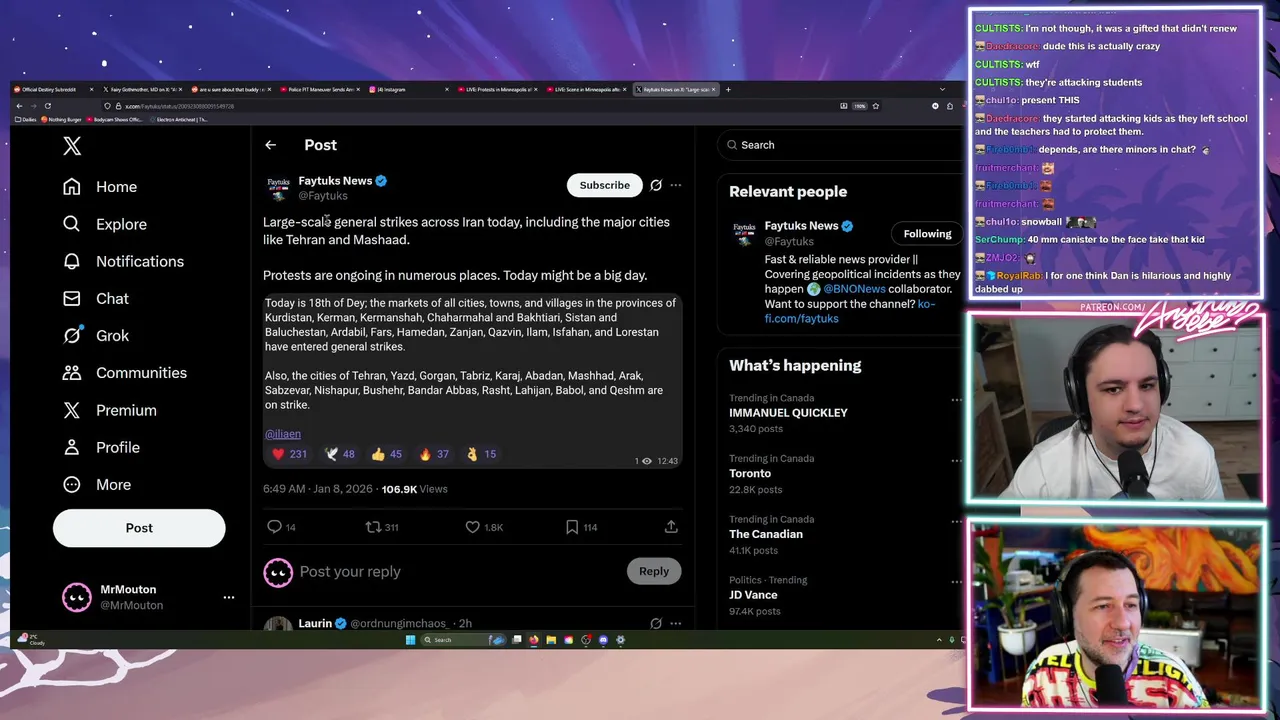Image resolution: width=1280 pixels, height=720 pixels.
Task: Open the Explore page
Action: click(104, 224)
